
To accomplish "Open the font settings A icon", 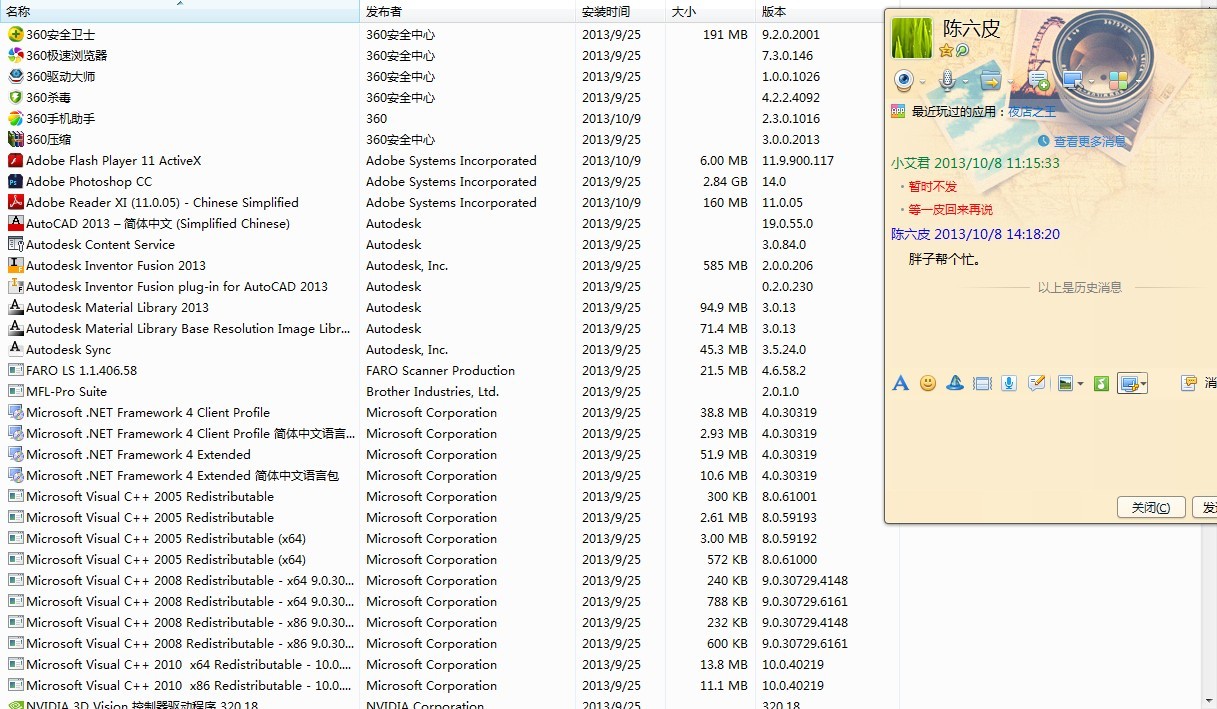I will [901, 383].
